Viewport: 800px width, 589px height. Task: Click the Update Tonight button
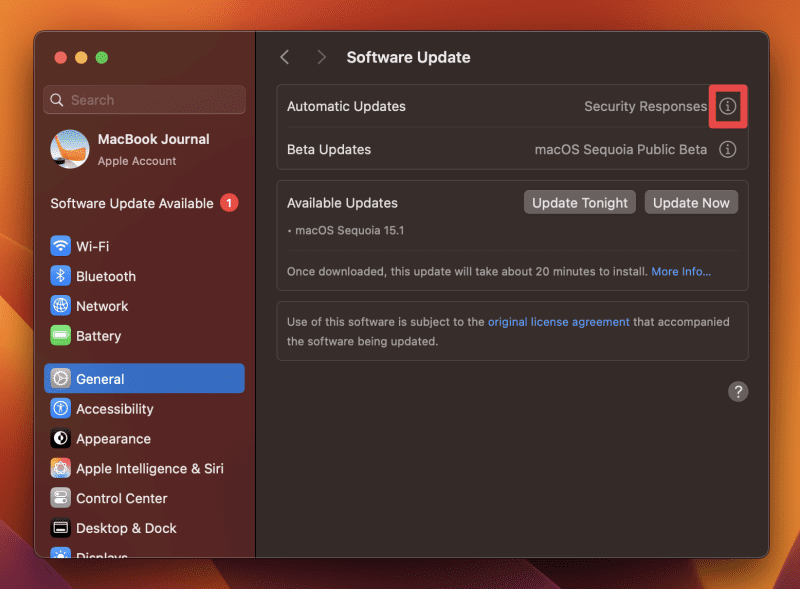[579, 202]
